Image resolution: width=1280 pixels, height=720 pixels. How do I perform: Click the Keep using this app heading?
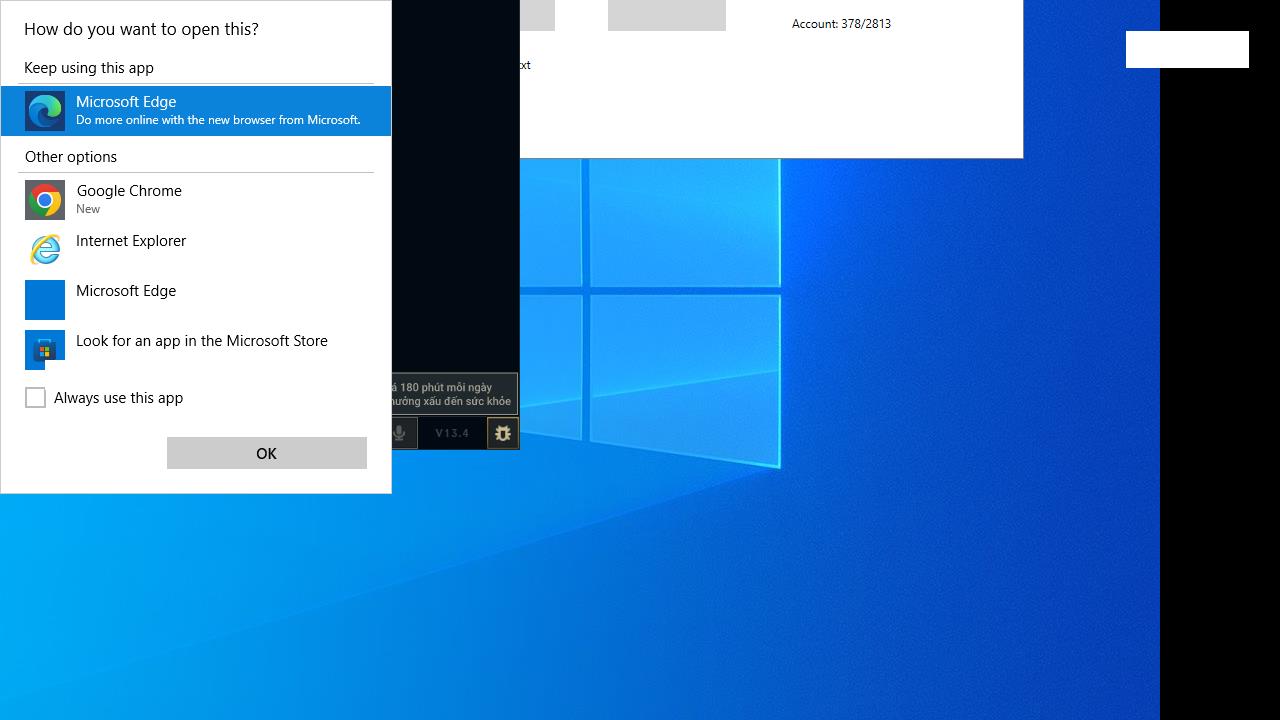coord(89,68)
